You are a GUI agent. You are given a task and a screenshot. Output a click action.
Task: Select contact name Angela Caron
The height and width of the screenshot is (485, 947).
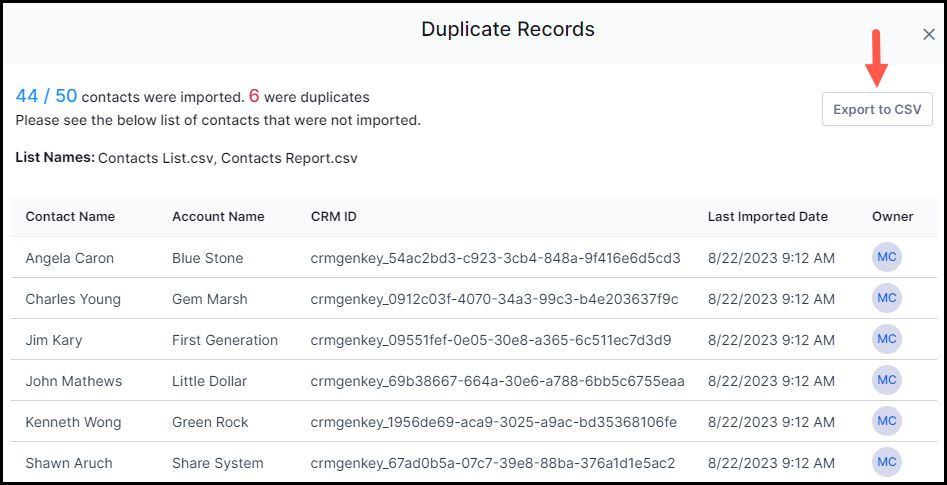[69, 258]
